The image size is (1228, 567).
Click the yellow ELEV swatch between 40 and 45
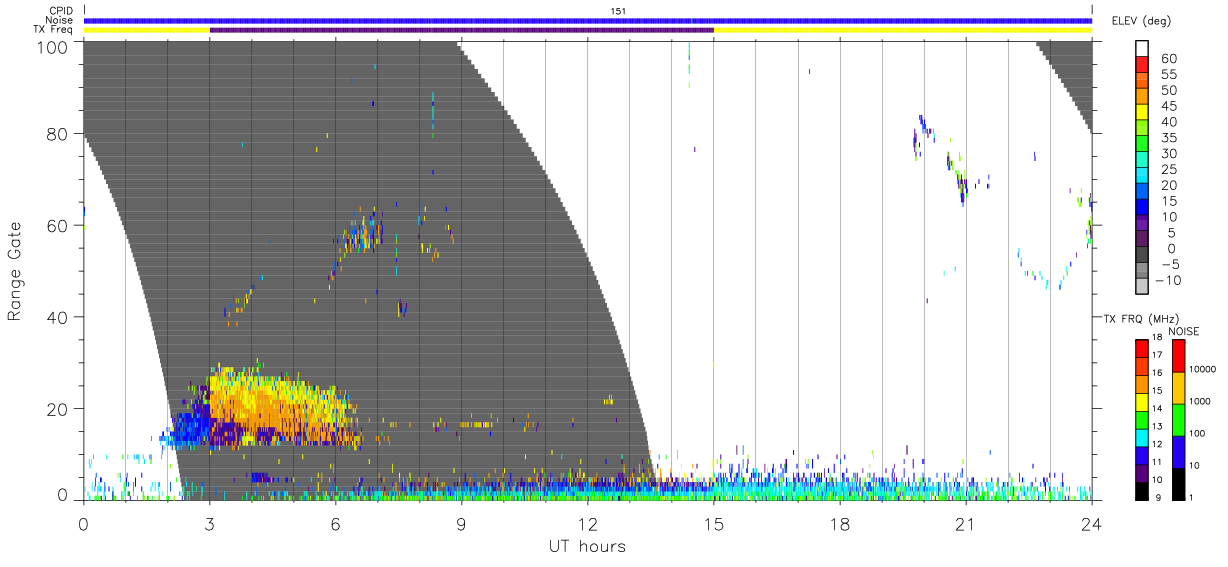point(1143,114)
